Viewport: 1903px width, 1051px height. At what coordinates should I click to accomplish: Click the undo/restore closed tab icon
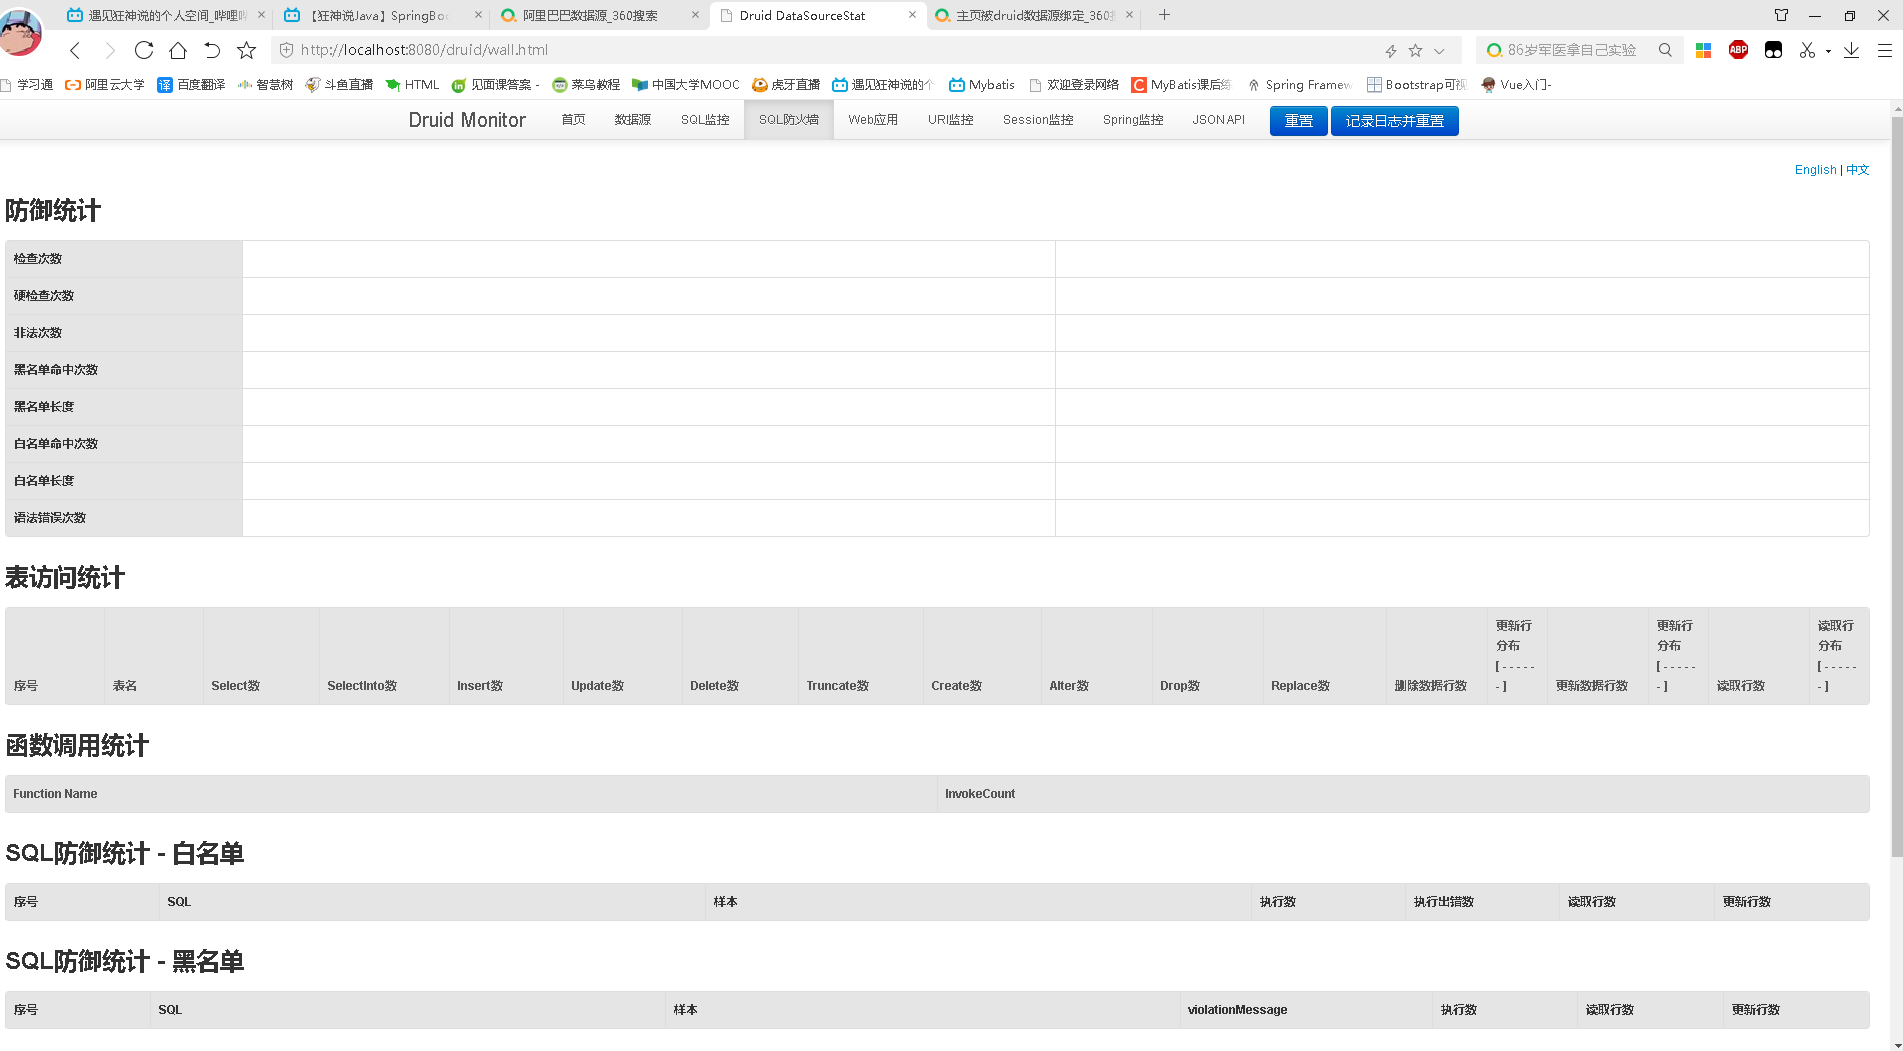pos(212,50)
